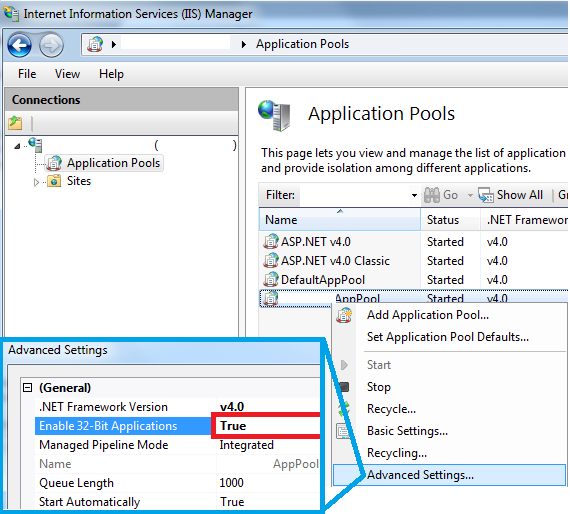This screenshot has width=570, height=514.
Task: Open the Help menu
Action: (111, 74)
